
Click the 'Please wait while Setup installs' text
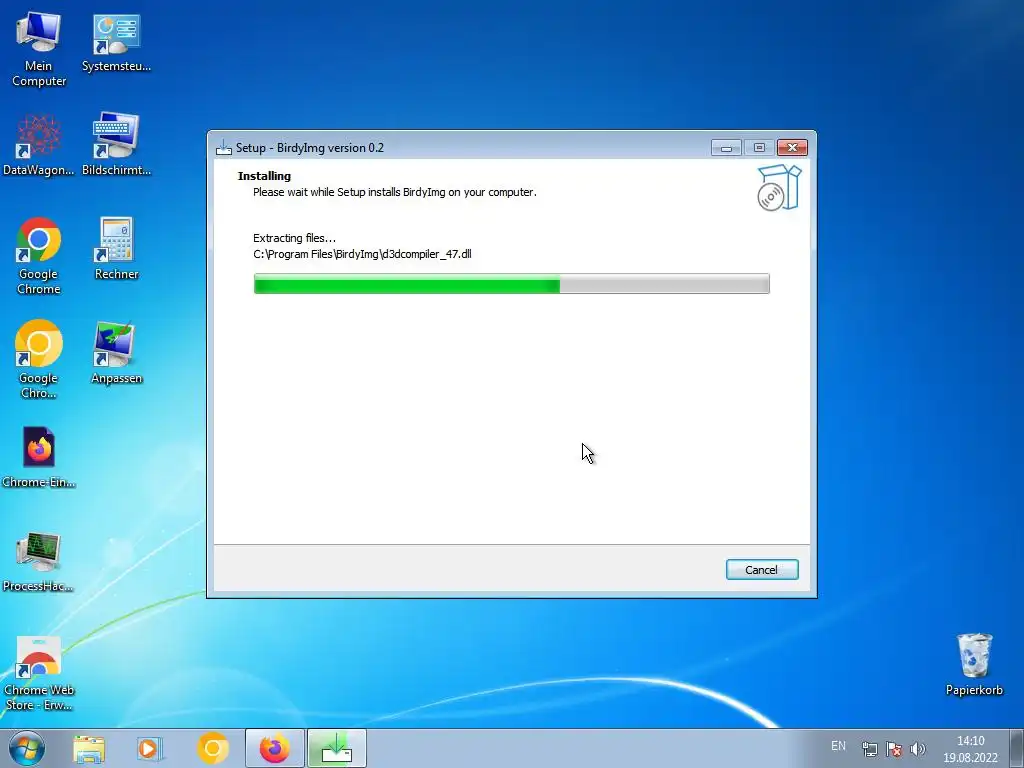[394, 192]
